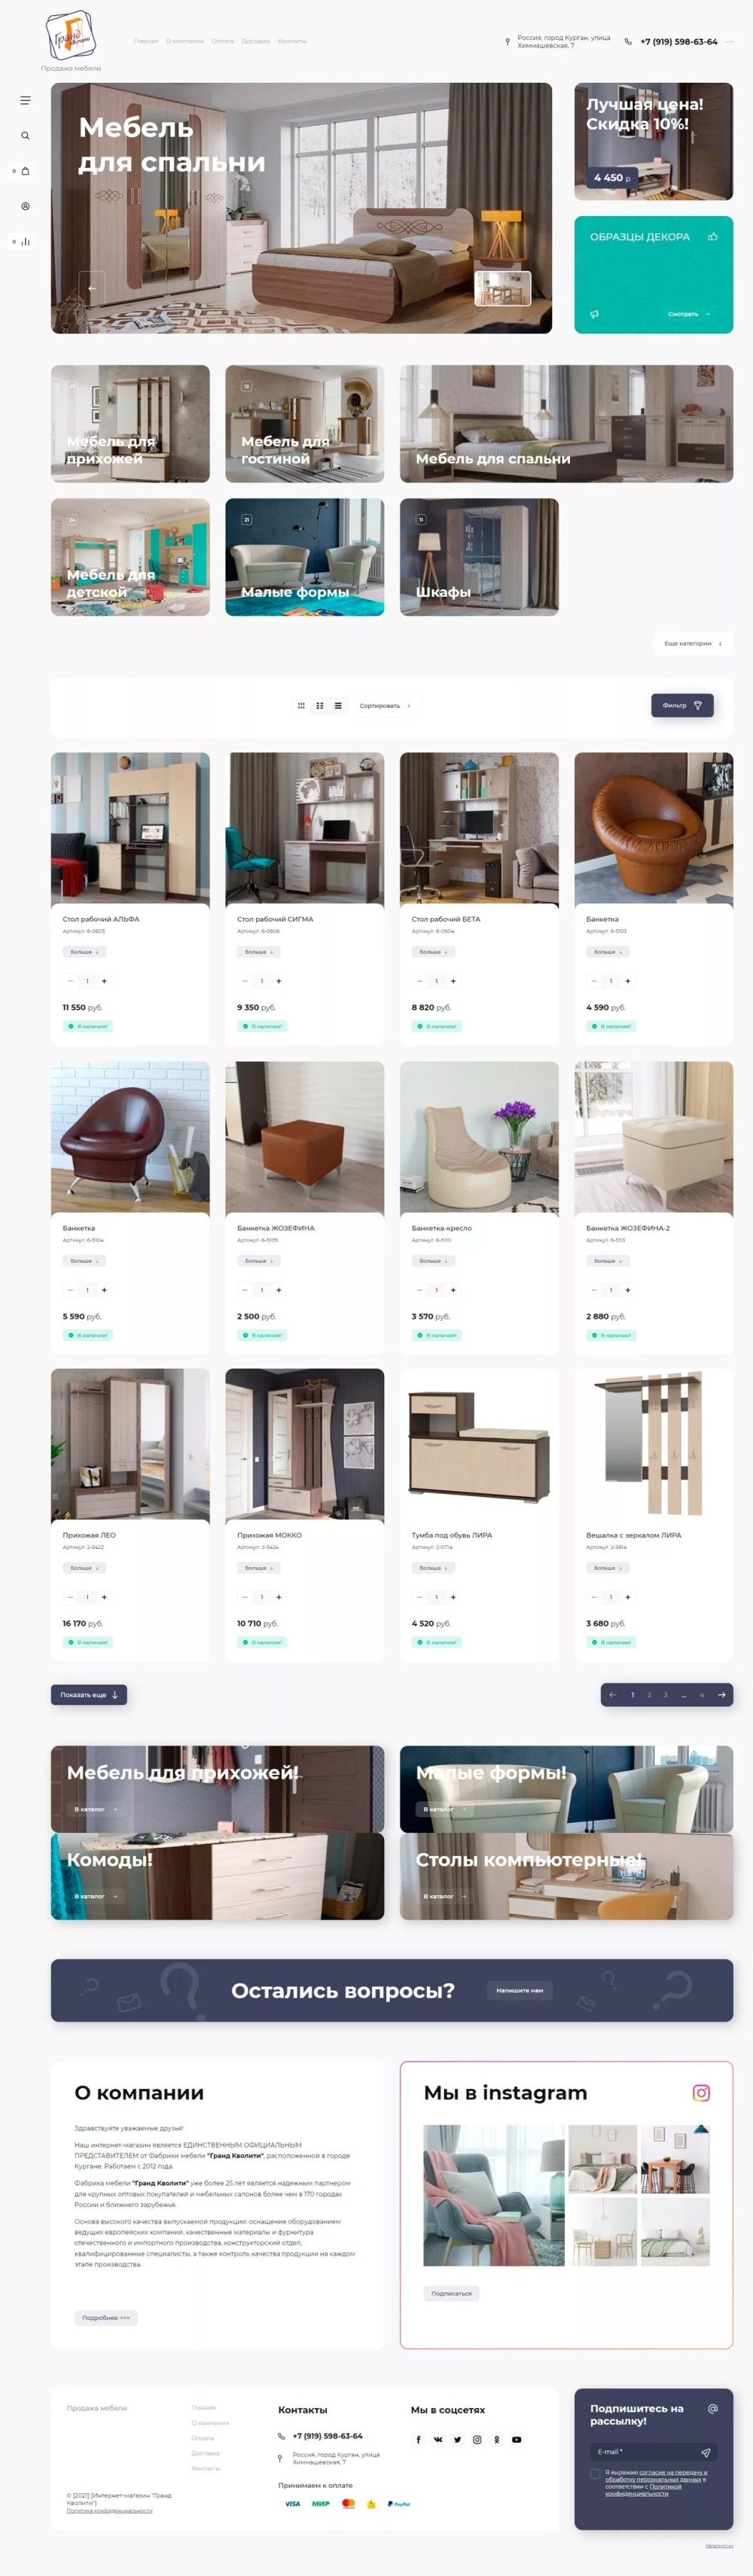
Task: Click the Фильтр button
Action: coord(682,705)
